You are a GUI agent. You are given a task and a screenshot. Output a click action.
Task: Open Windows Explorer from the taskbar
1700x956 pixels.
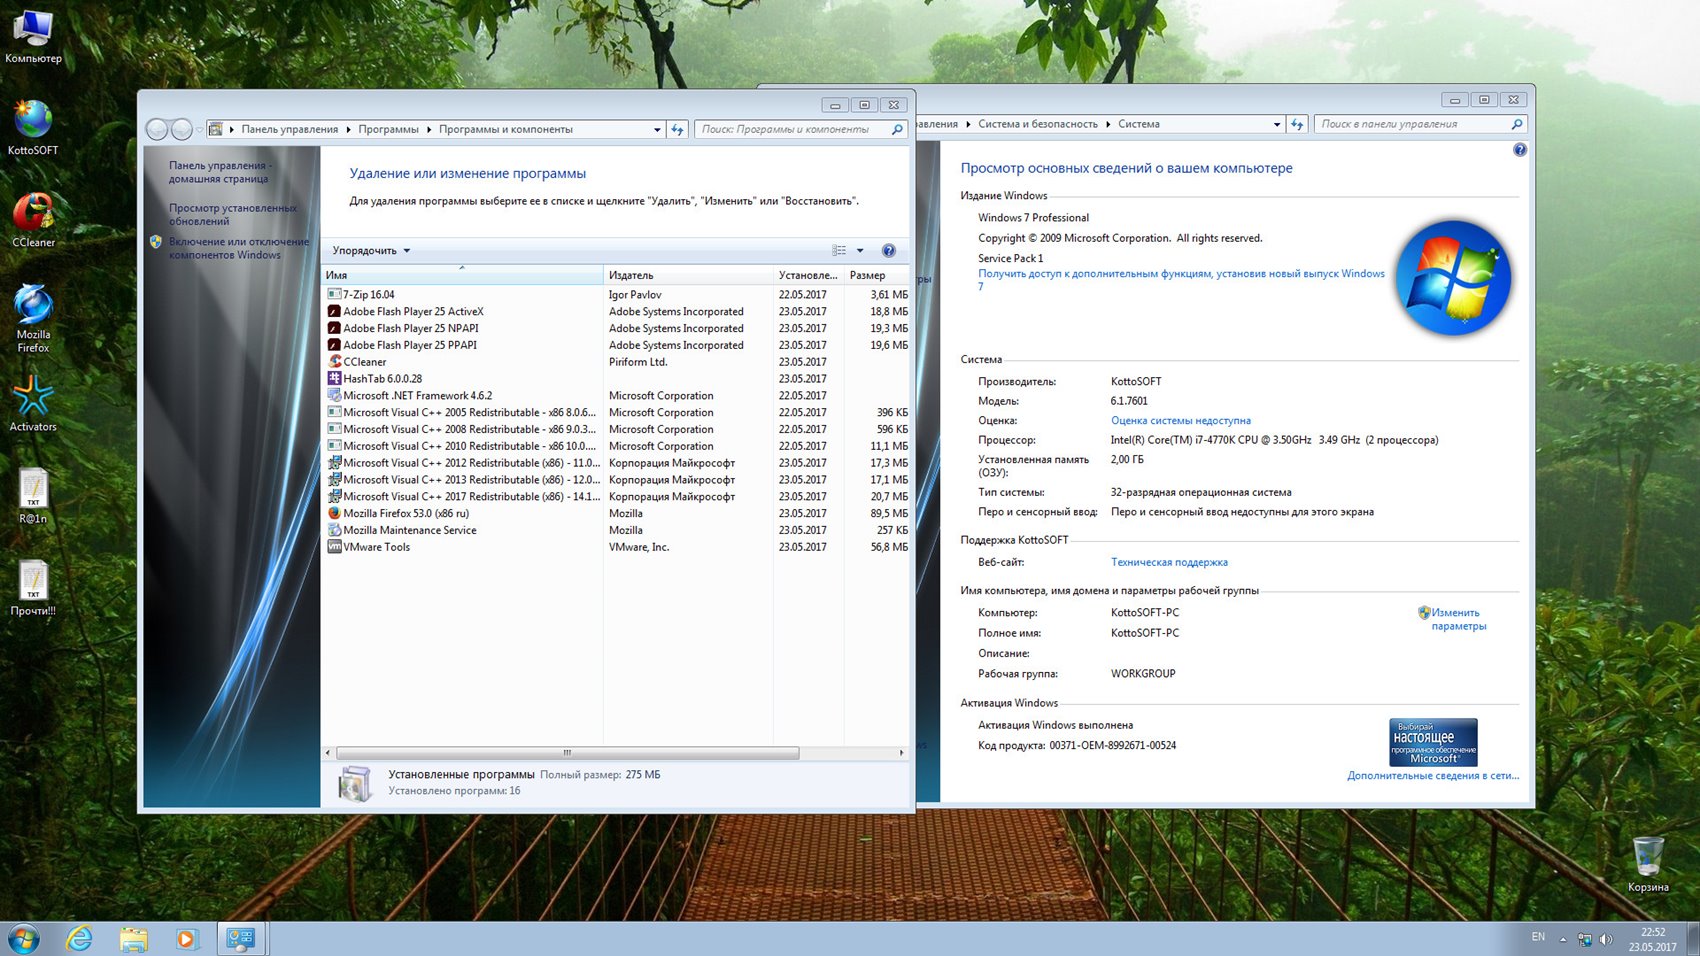pos(133,939)
